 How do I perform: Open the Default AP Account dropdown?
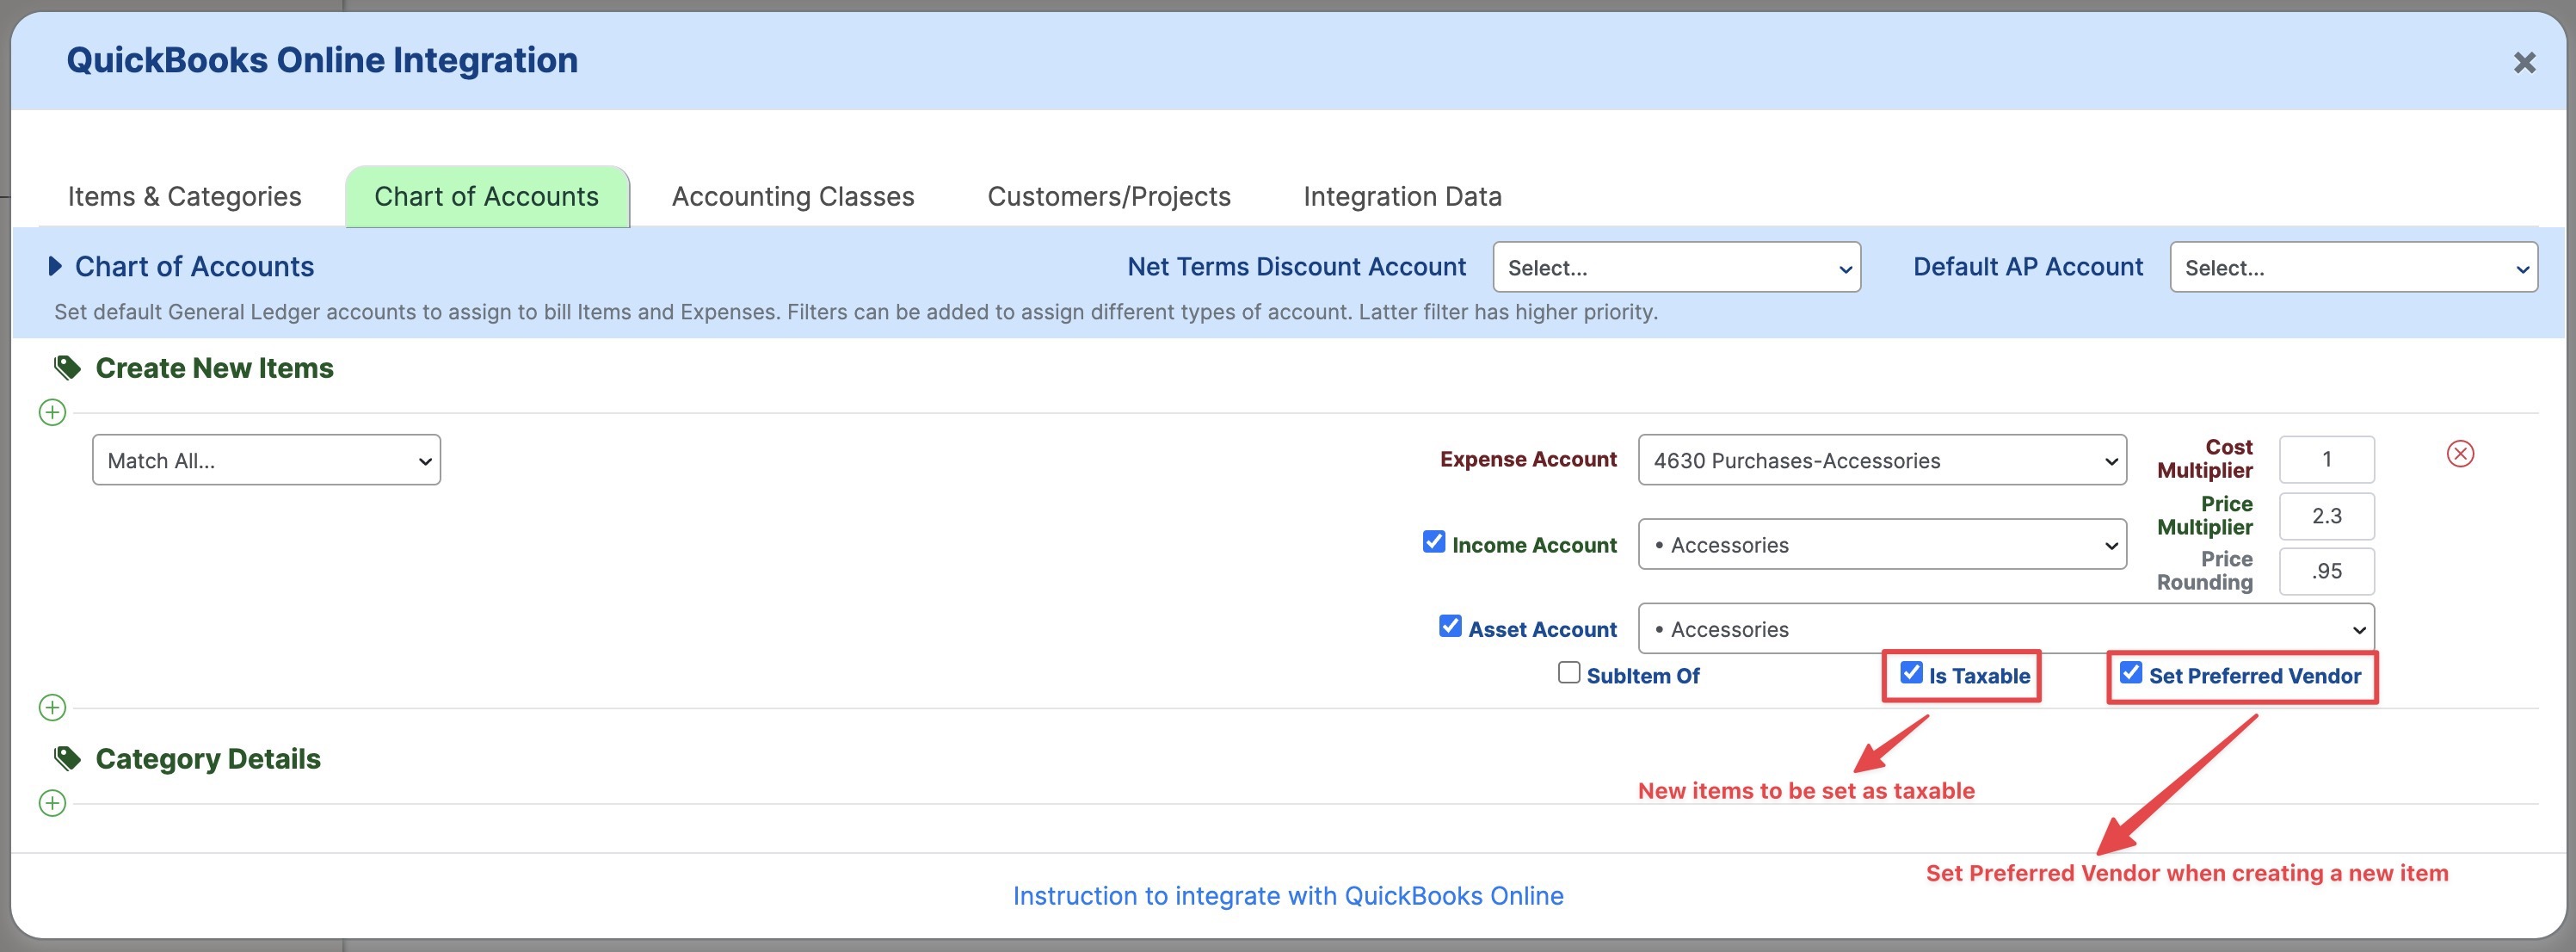2353,267
